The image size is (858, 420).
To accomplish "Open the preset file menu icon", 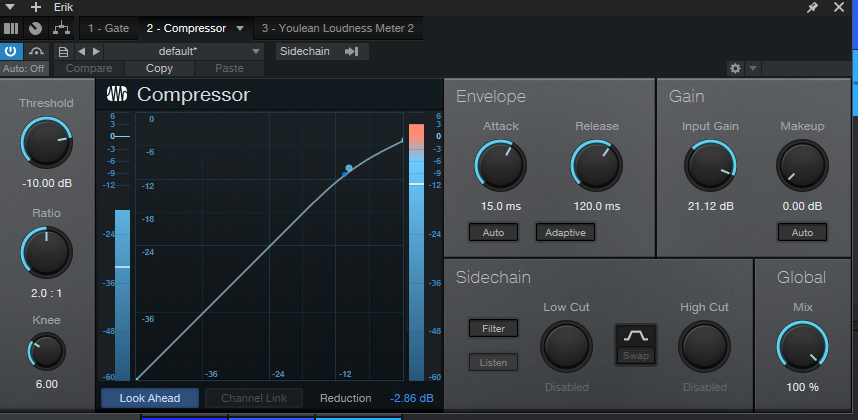I will (63, 52).
